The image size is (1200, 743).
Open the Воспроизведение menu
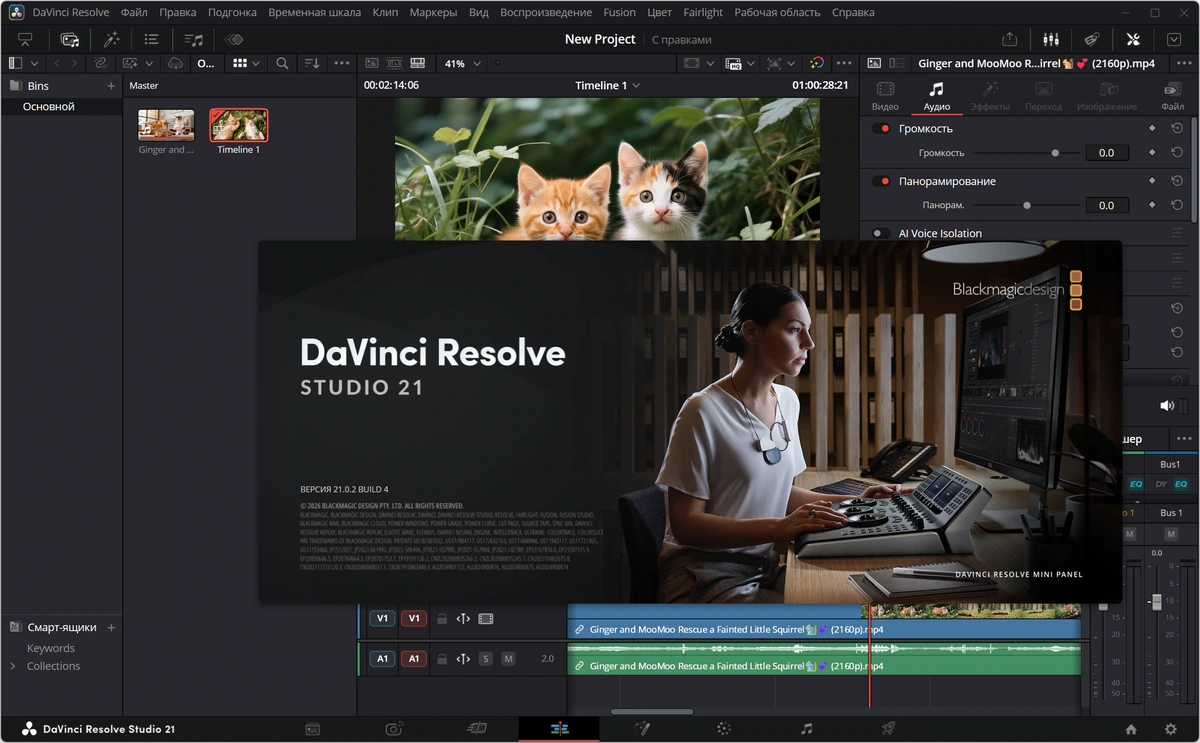[545, 12]
